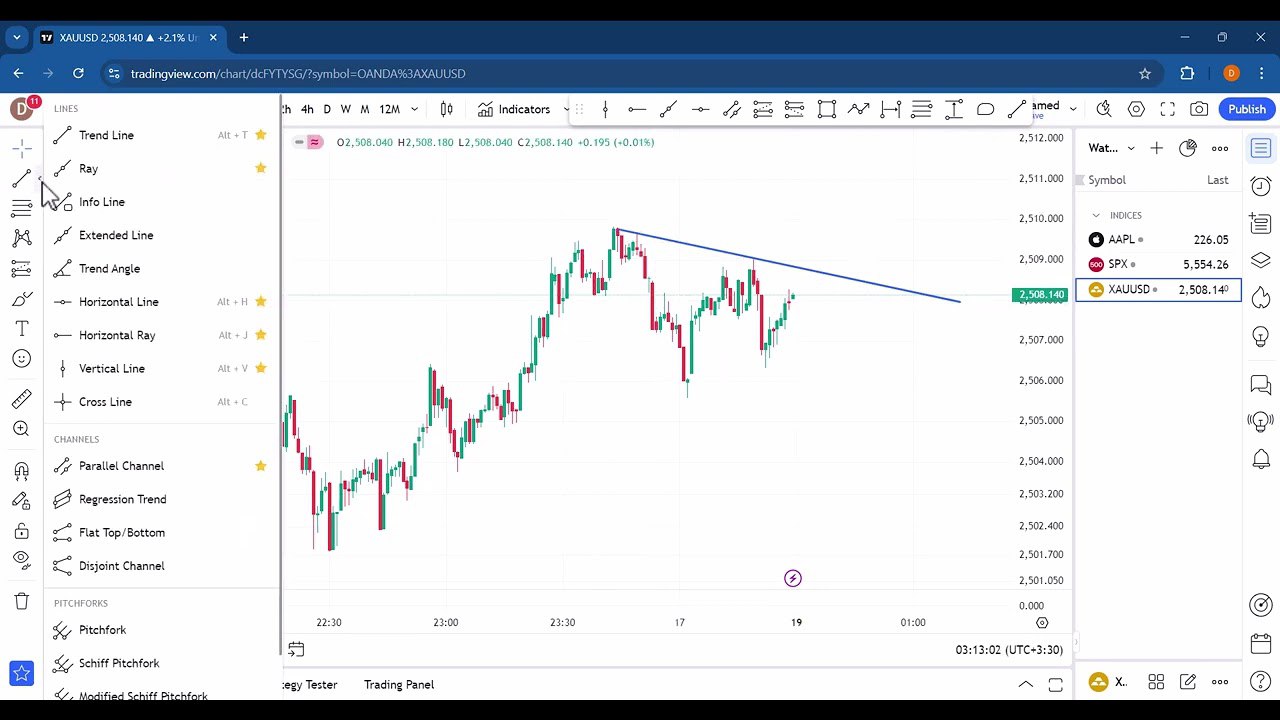Open the Alerts alarm clock panel
This screenshot has width=1280, height=720.
[x=1261, y=187]
